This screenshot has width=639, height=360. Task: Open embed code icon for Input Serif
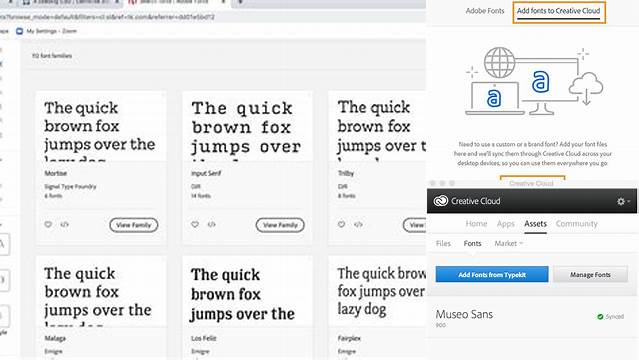click(211, 224)
